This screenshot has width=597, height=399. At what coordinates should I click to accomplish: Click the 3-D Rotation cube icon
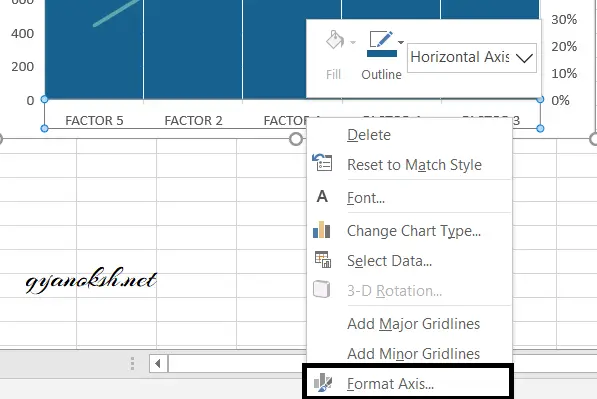pyautogui.click(x=322, y=289)
